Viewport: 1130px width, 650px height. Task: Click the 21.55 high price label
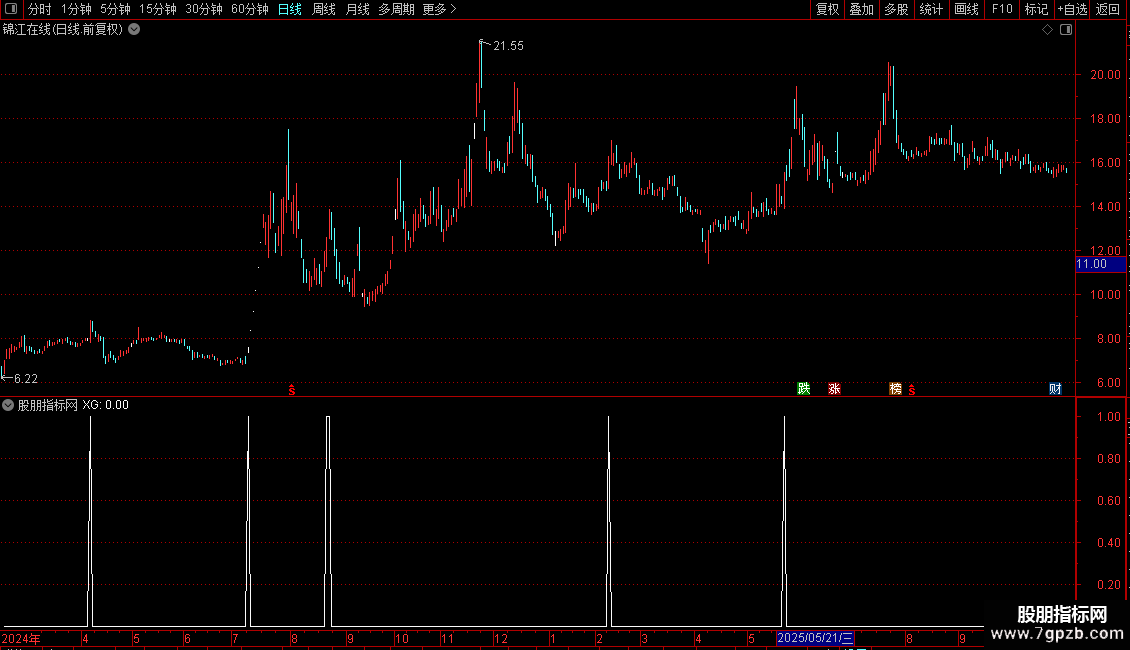click(508, 45)
